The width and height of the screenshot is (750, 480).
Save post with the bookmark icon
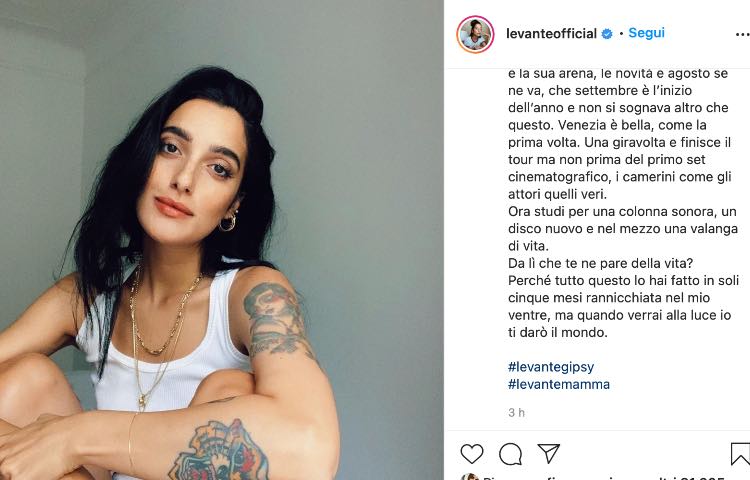pos(740,454)
